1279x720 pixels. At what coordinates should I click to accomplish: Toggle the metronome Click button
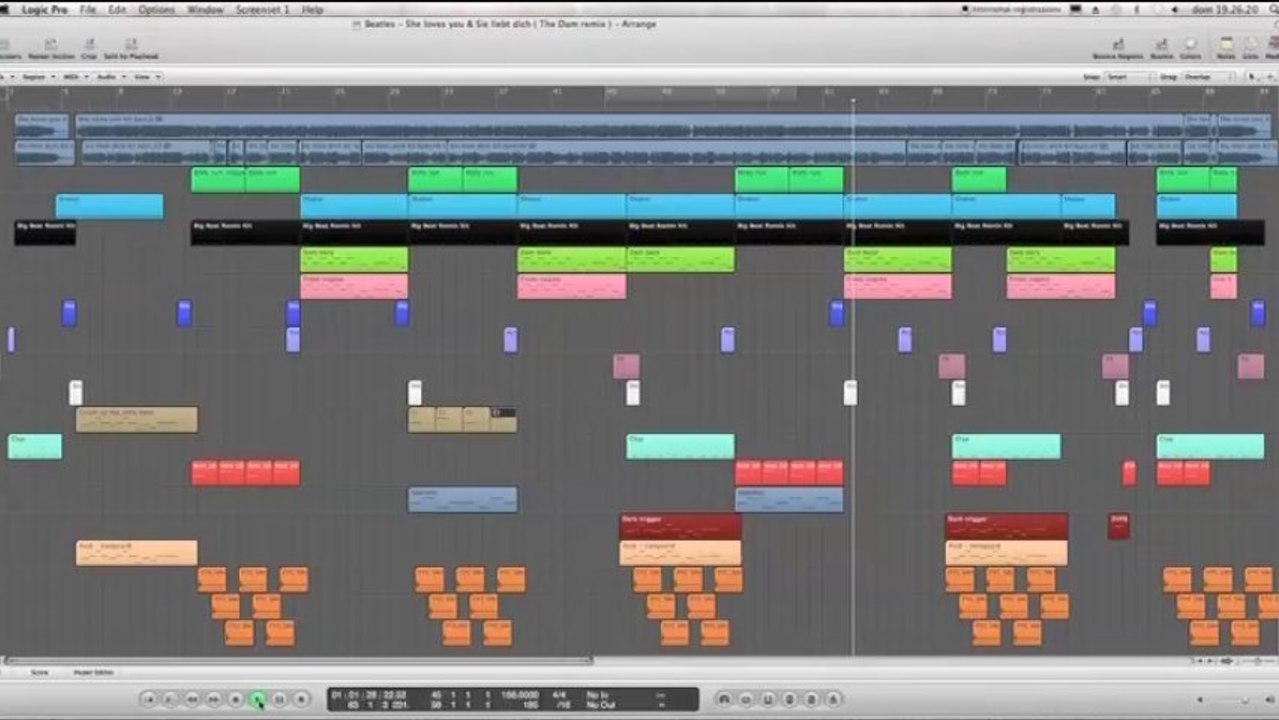pyautogui.click(x=833, y=699)
